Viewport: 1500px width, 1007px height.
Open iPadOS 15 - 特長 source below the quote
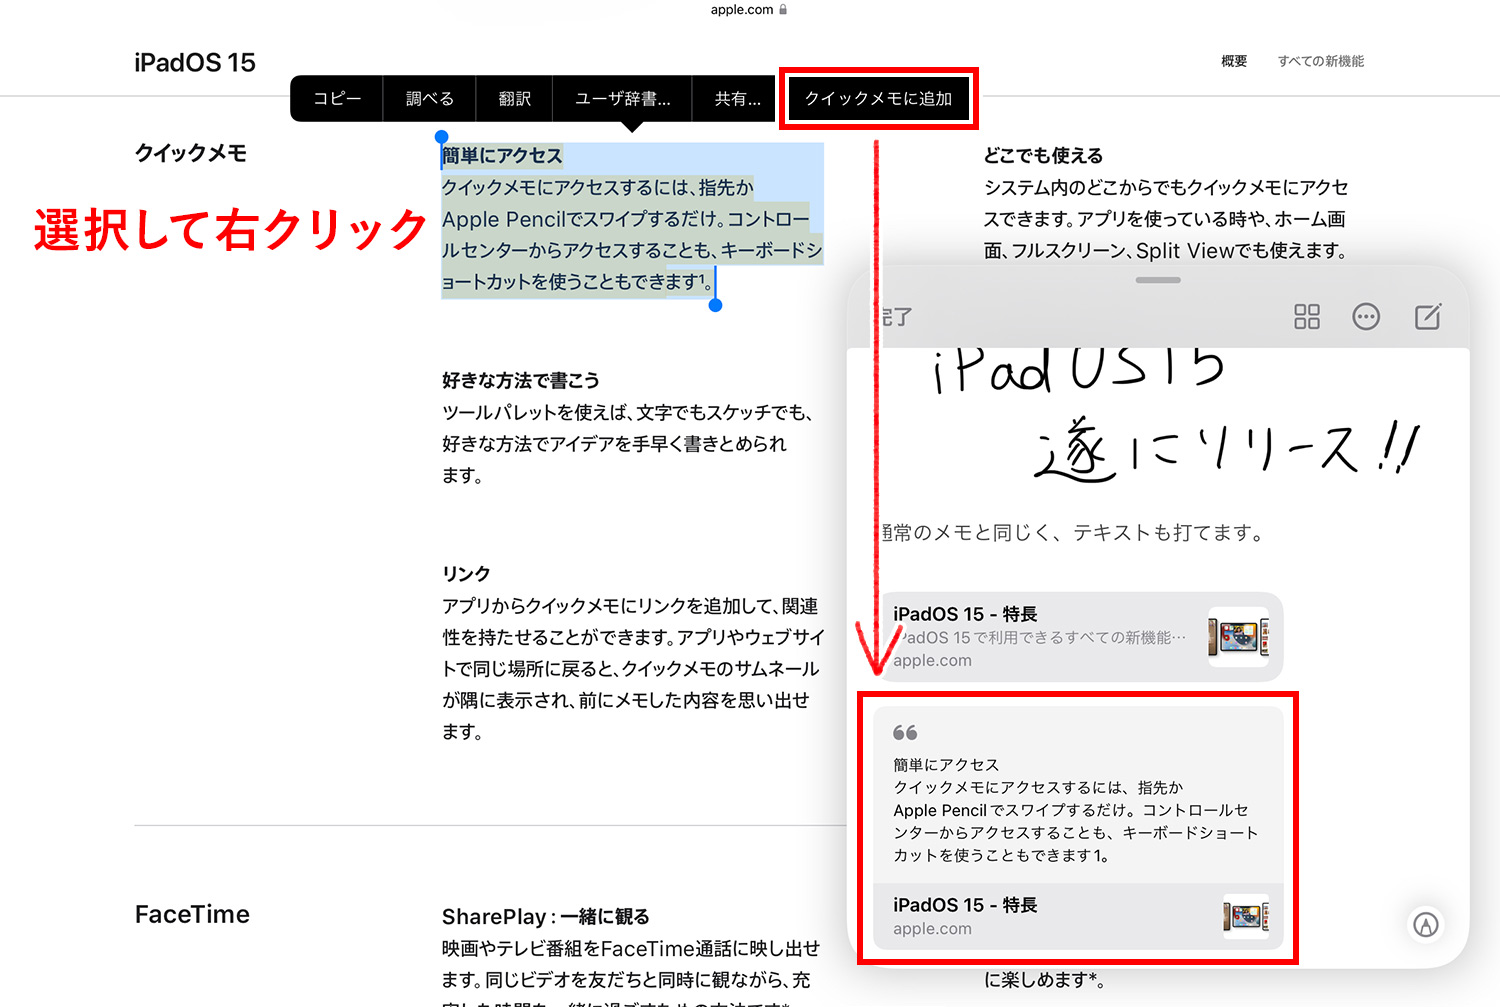[x=1078, y=916]
